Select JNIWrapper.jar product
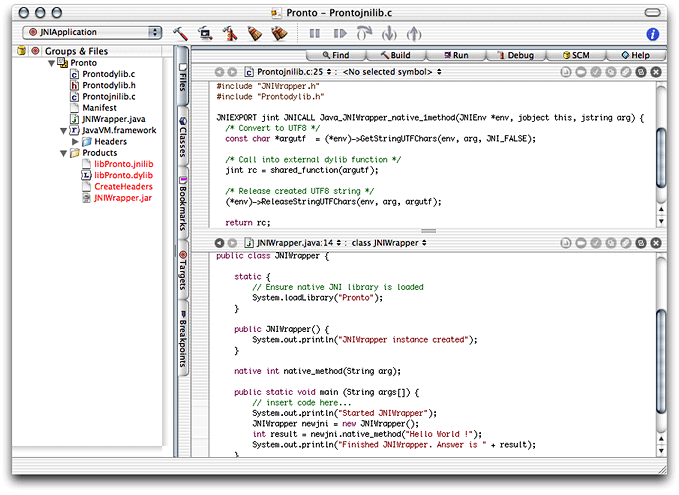Image resolution: width=679 pixels, height=495 pixels. click(x=117, y=198)
